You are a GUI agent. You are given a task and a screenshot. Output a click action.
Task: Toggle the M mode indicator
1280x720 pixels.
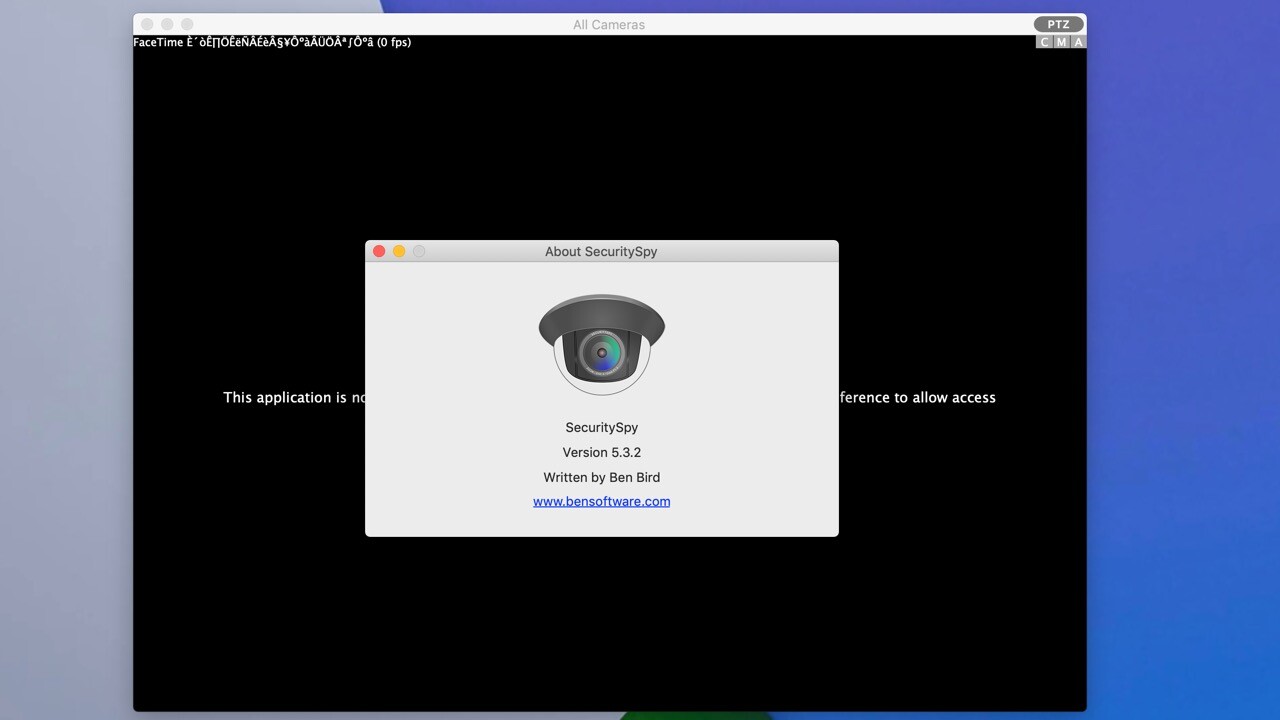pyautogui.click(x=1061, y=42)
